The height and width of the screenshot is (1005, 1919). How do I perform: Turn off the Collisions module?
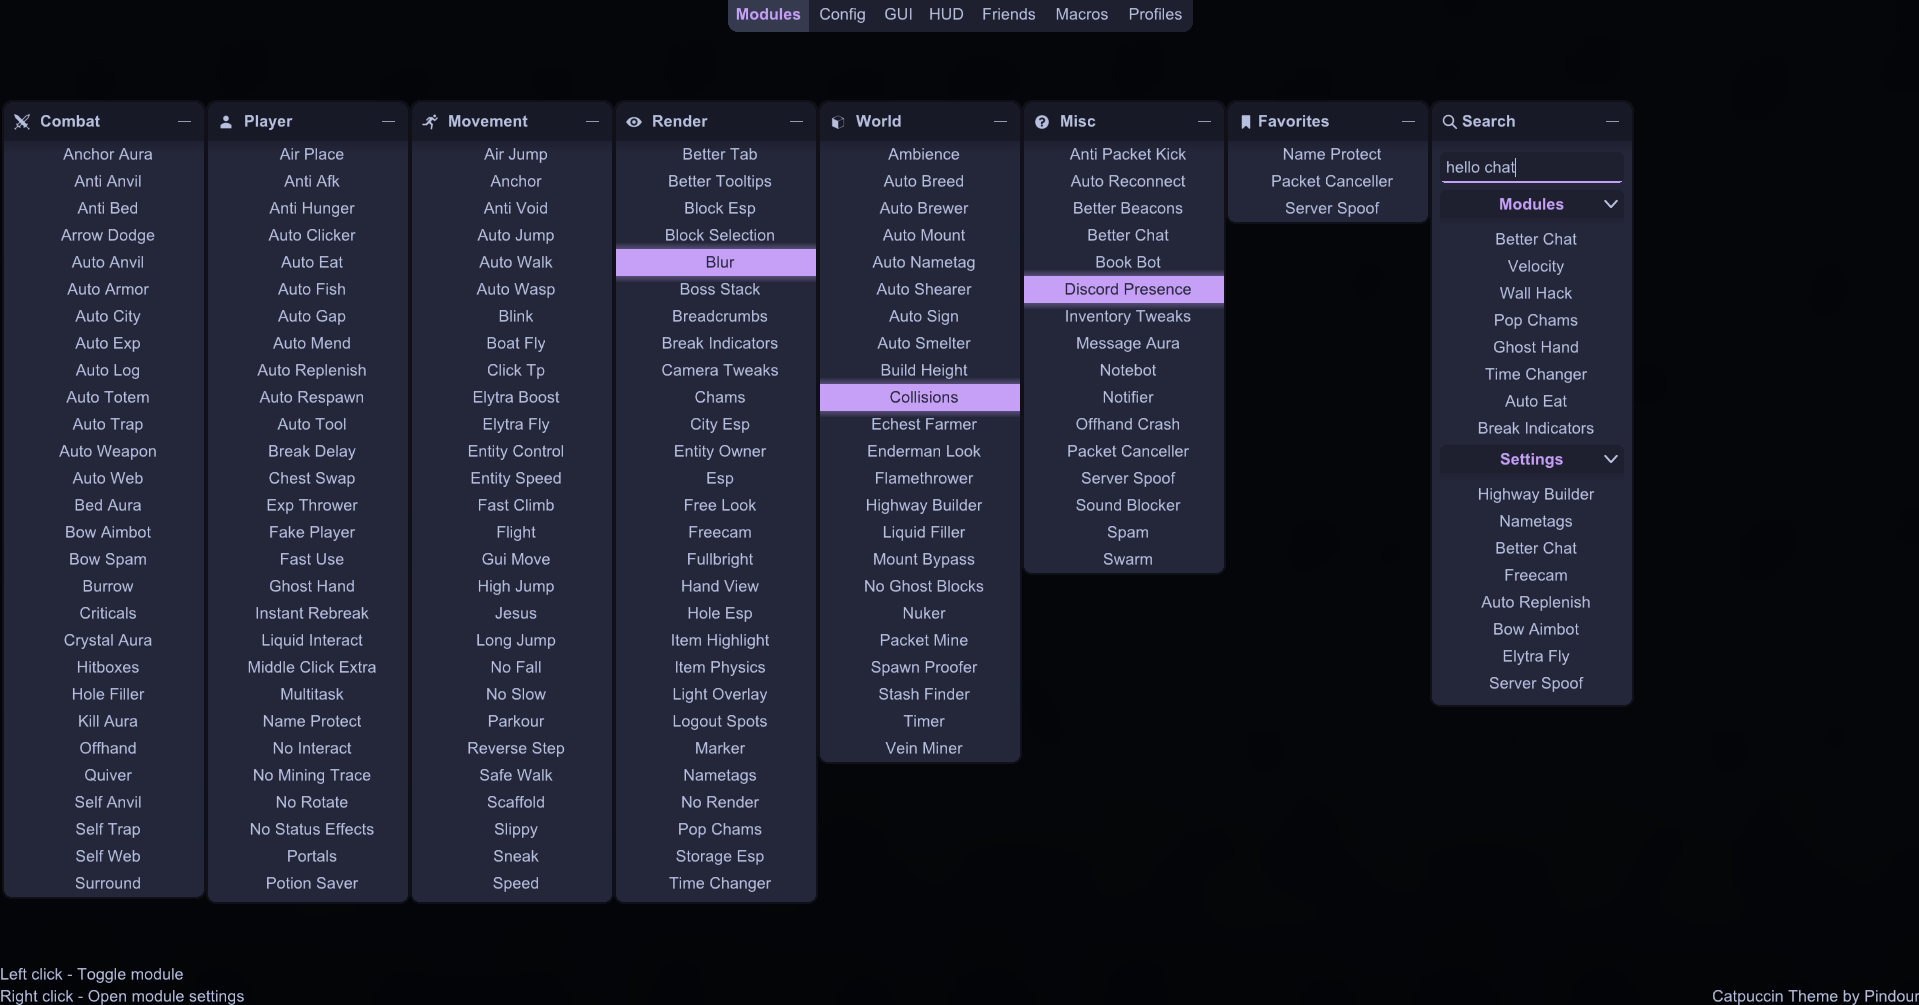[923, 397]
